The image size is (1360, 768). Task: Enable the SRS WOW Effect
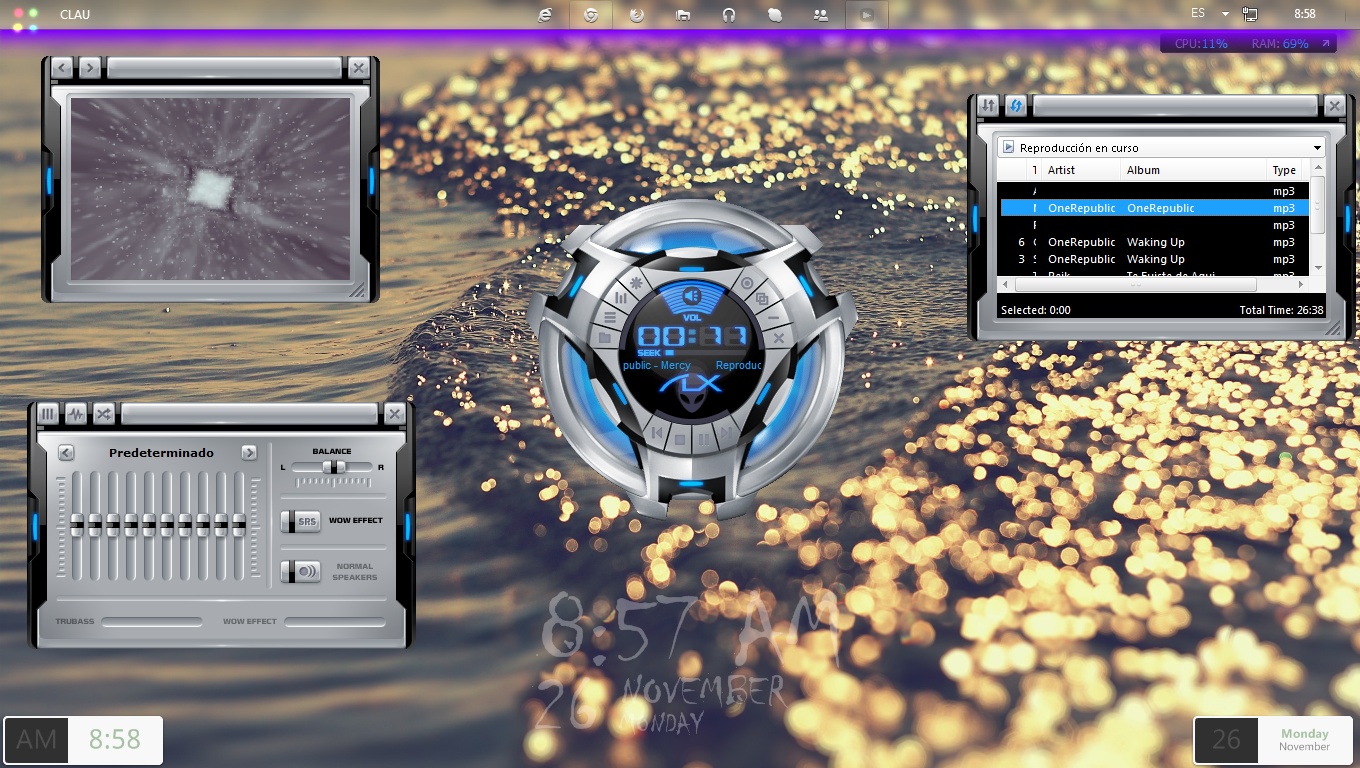(301, 521)
